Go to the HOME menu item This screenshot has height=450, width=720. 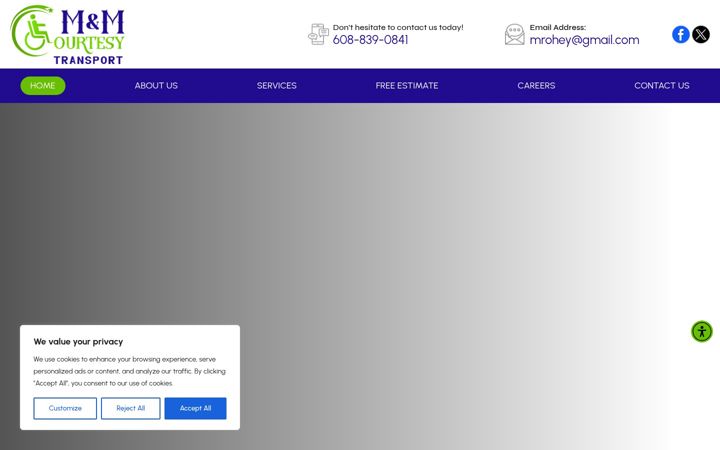43,85
